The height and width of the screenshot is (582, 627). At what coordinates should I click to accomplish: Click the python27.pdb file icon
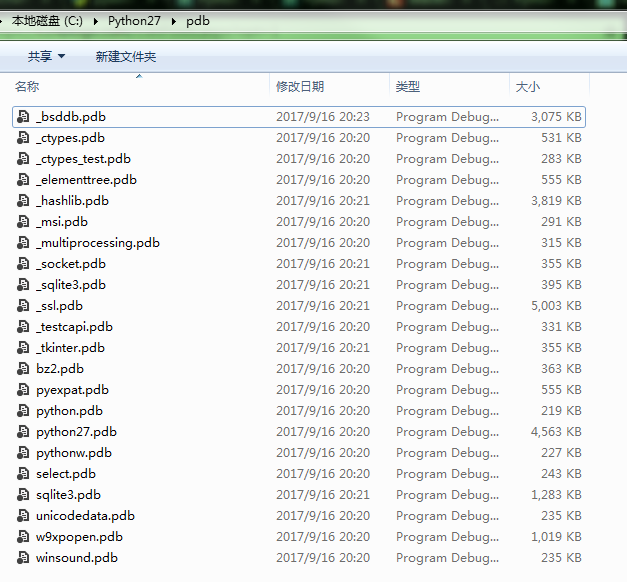[23, 432]
